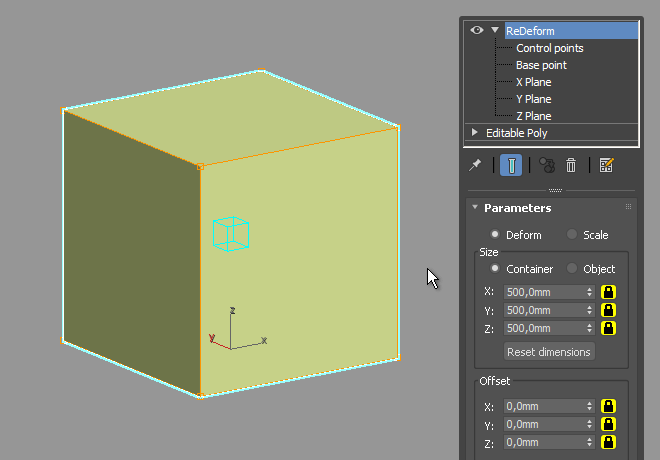
Task: Select Control points sub-object level
Action: click(550, 48)
